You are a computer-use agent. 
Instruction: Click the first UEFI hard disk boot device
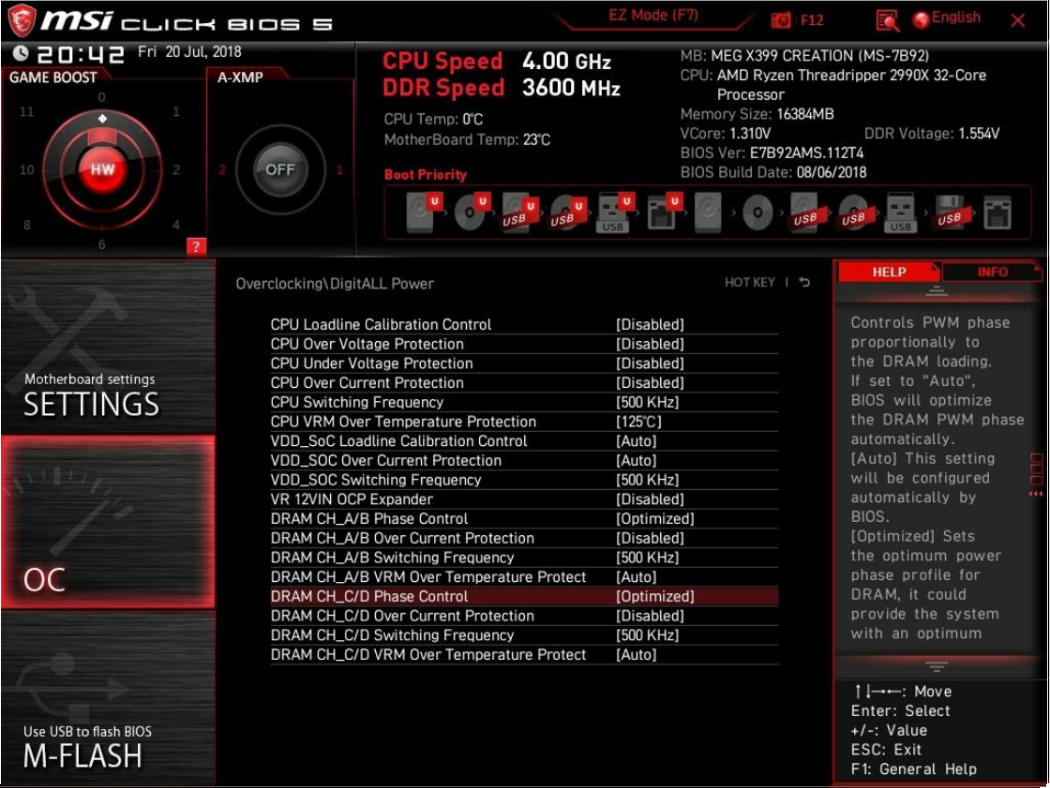tap(423, 212)
